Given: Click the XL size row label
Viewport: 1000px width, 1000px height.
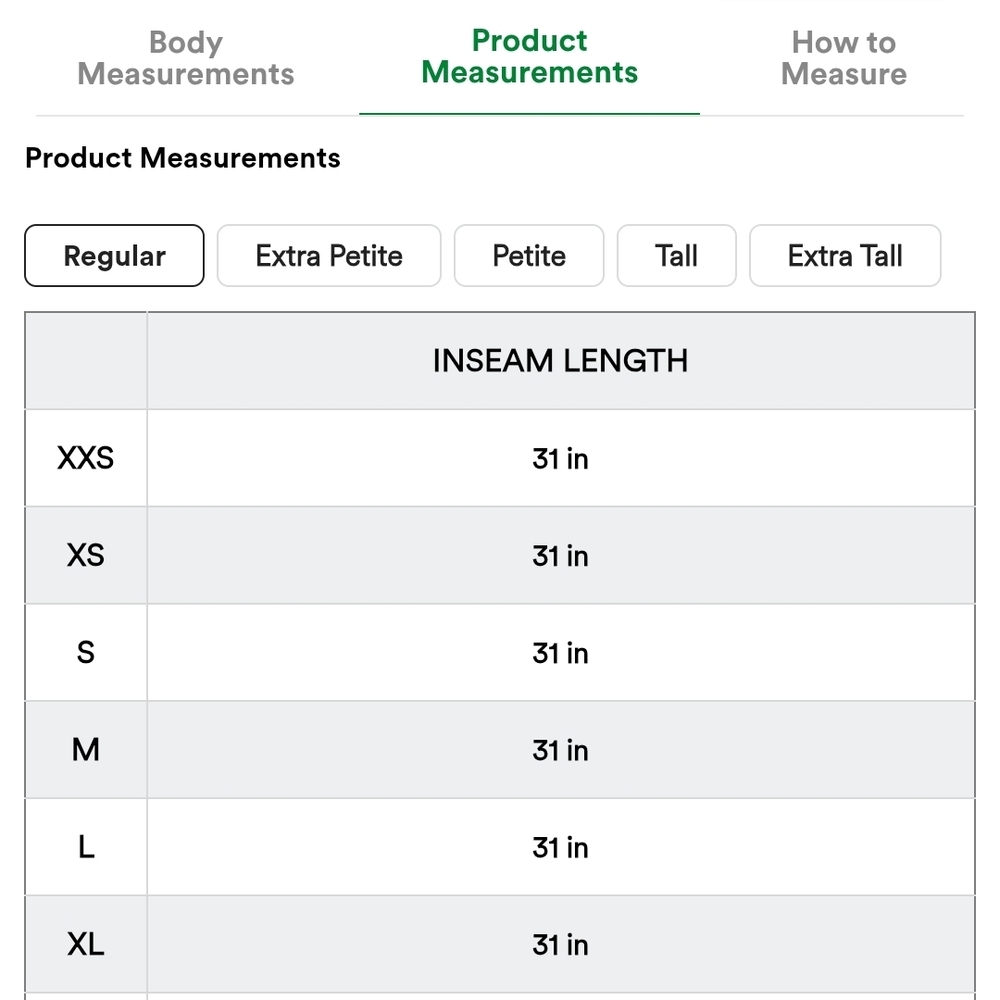Looking at the screenshot, I should tap(85, 944).
